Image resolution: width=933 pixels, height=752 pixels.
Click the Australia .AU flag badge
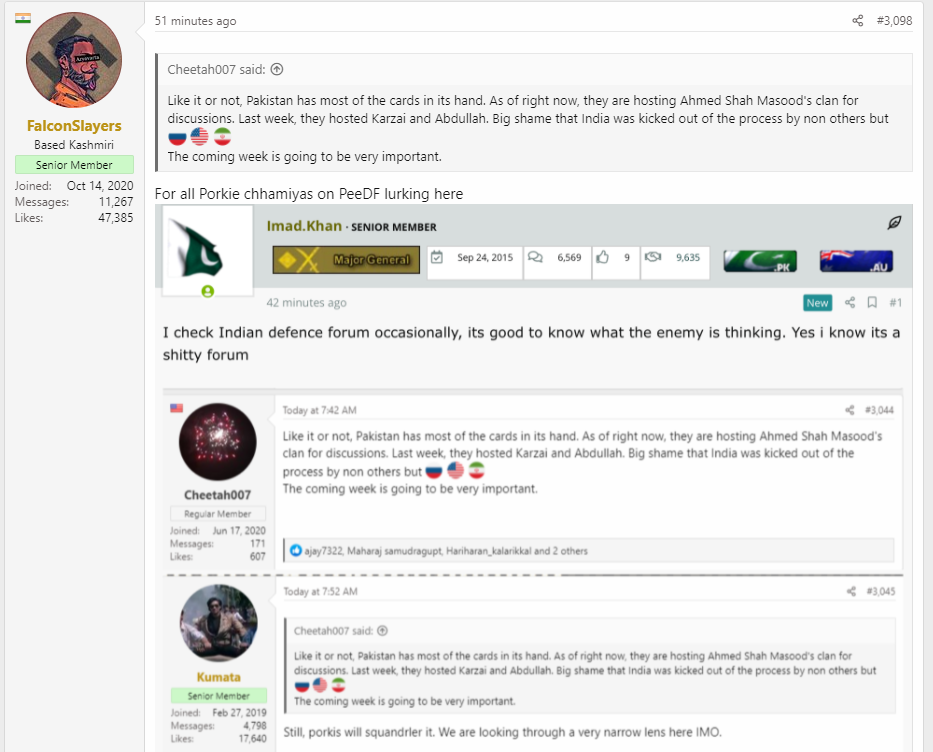856,261
